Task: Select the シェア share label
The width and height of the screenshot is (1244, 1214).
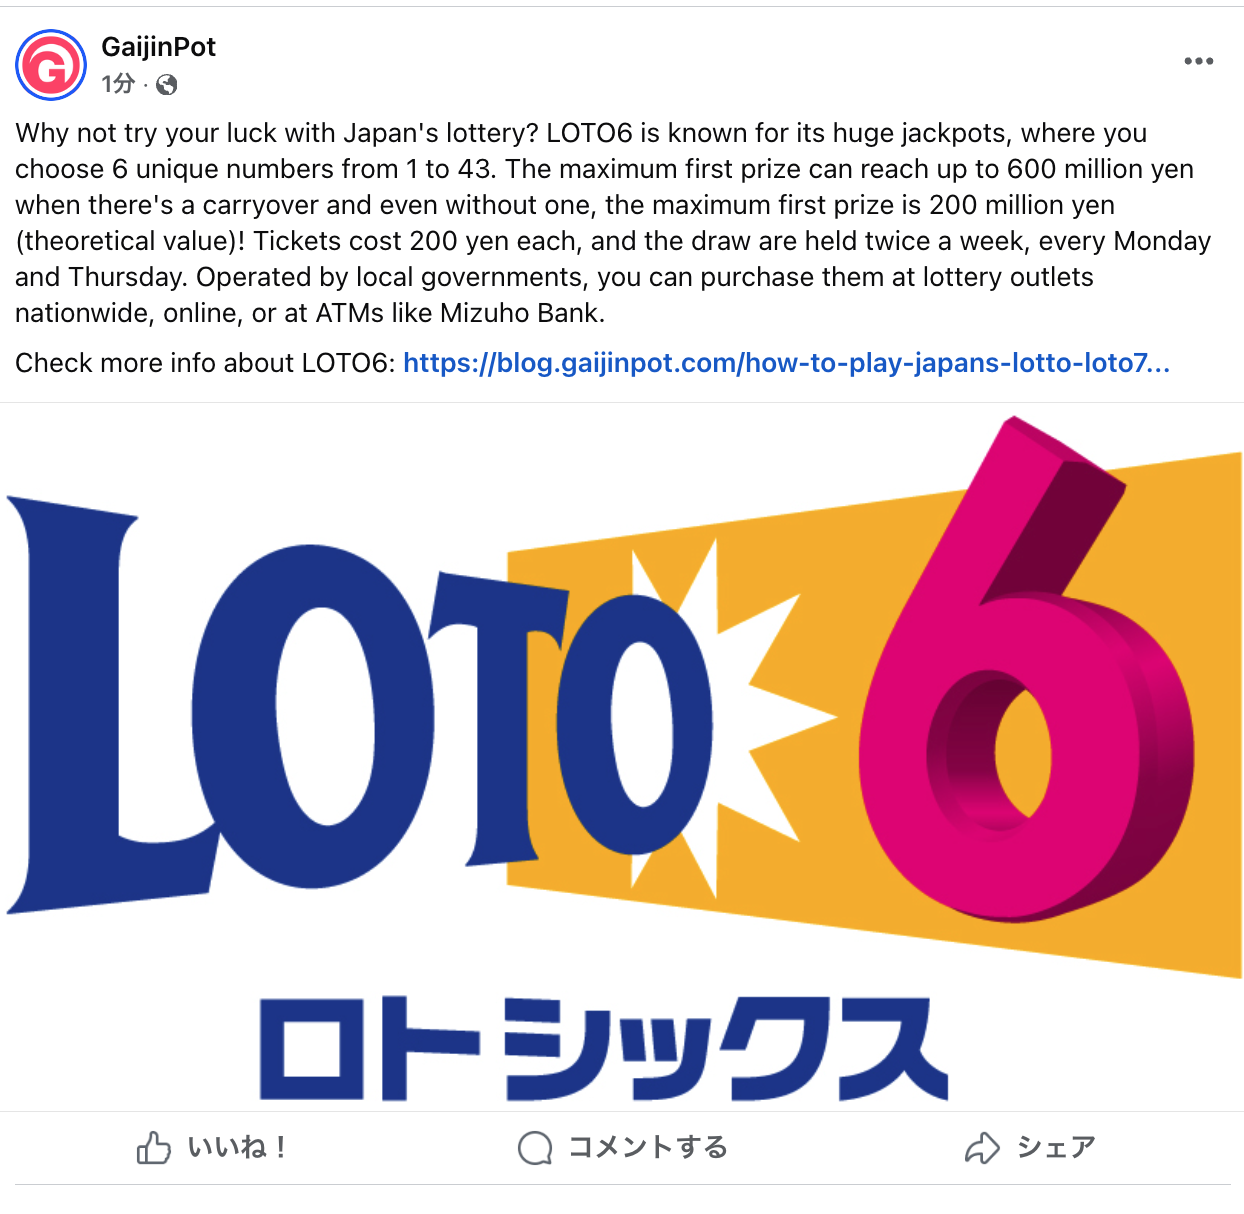Action: pos(1056,1147)
